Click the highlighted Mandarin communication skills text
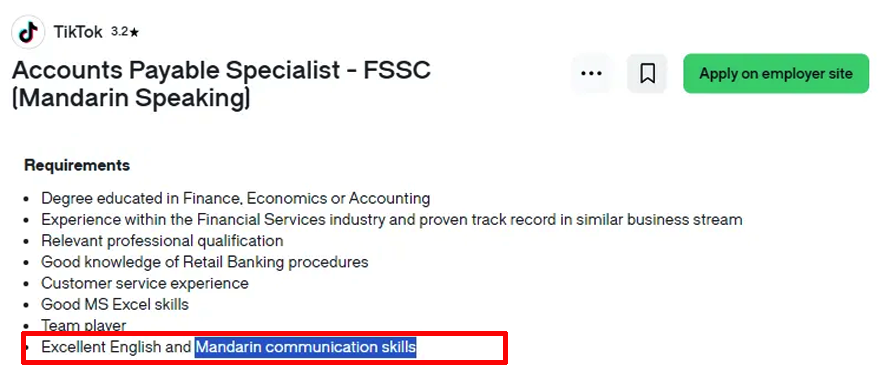Screen dimensions: 887x377 (x=305, y=347)
